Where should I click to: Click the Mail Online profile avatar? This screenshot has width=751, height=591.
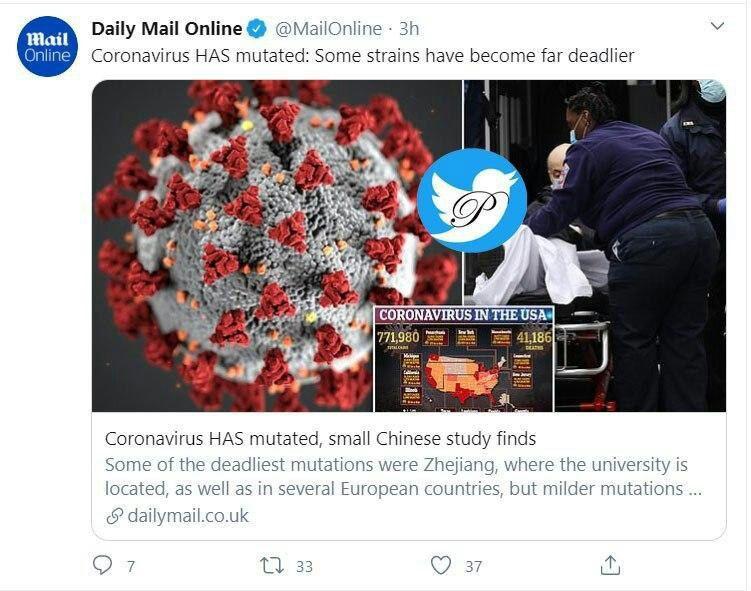[47, 46]
